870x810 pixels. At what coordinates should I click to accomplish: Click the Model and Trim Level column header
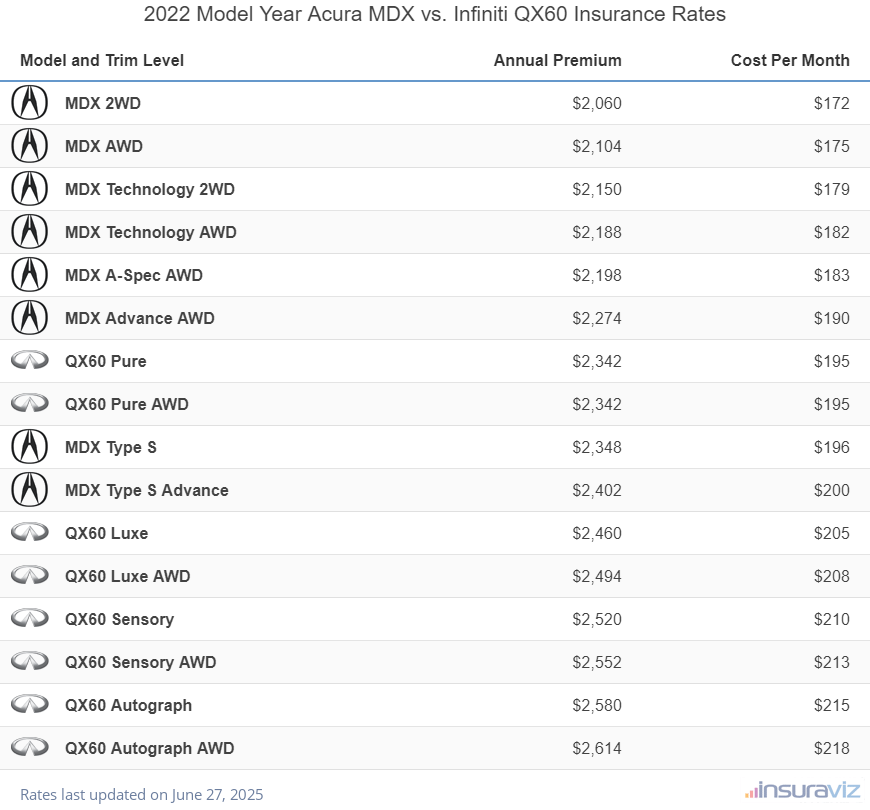(102, 60)
